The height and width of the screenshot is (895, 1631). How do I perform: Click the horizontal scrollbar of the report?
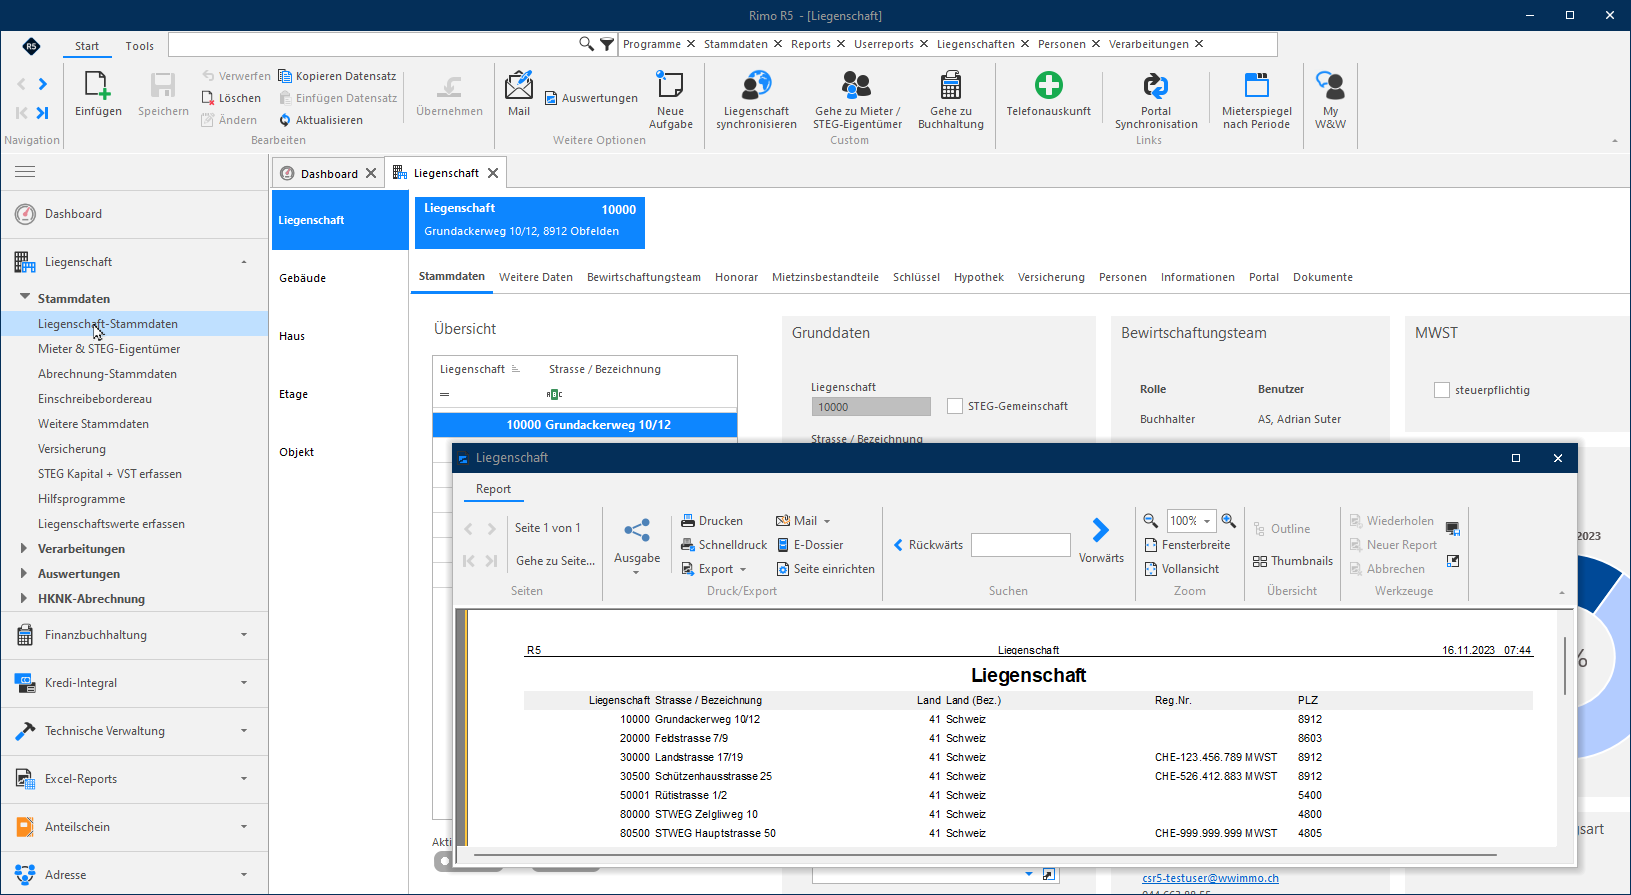point(985,855)
